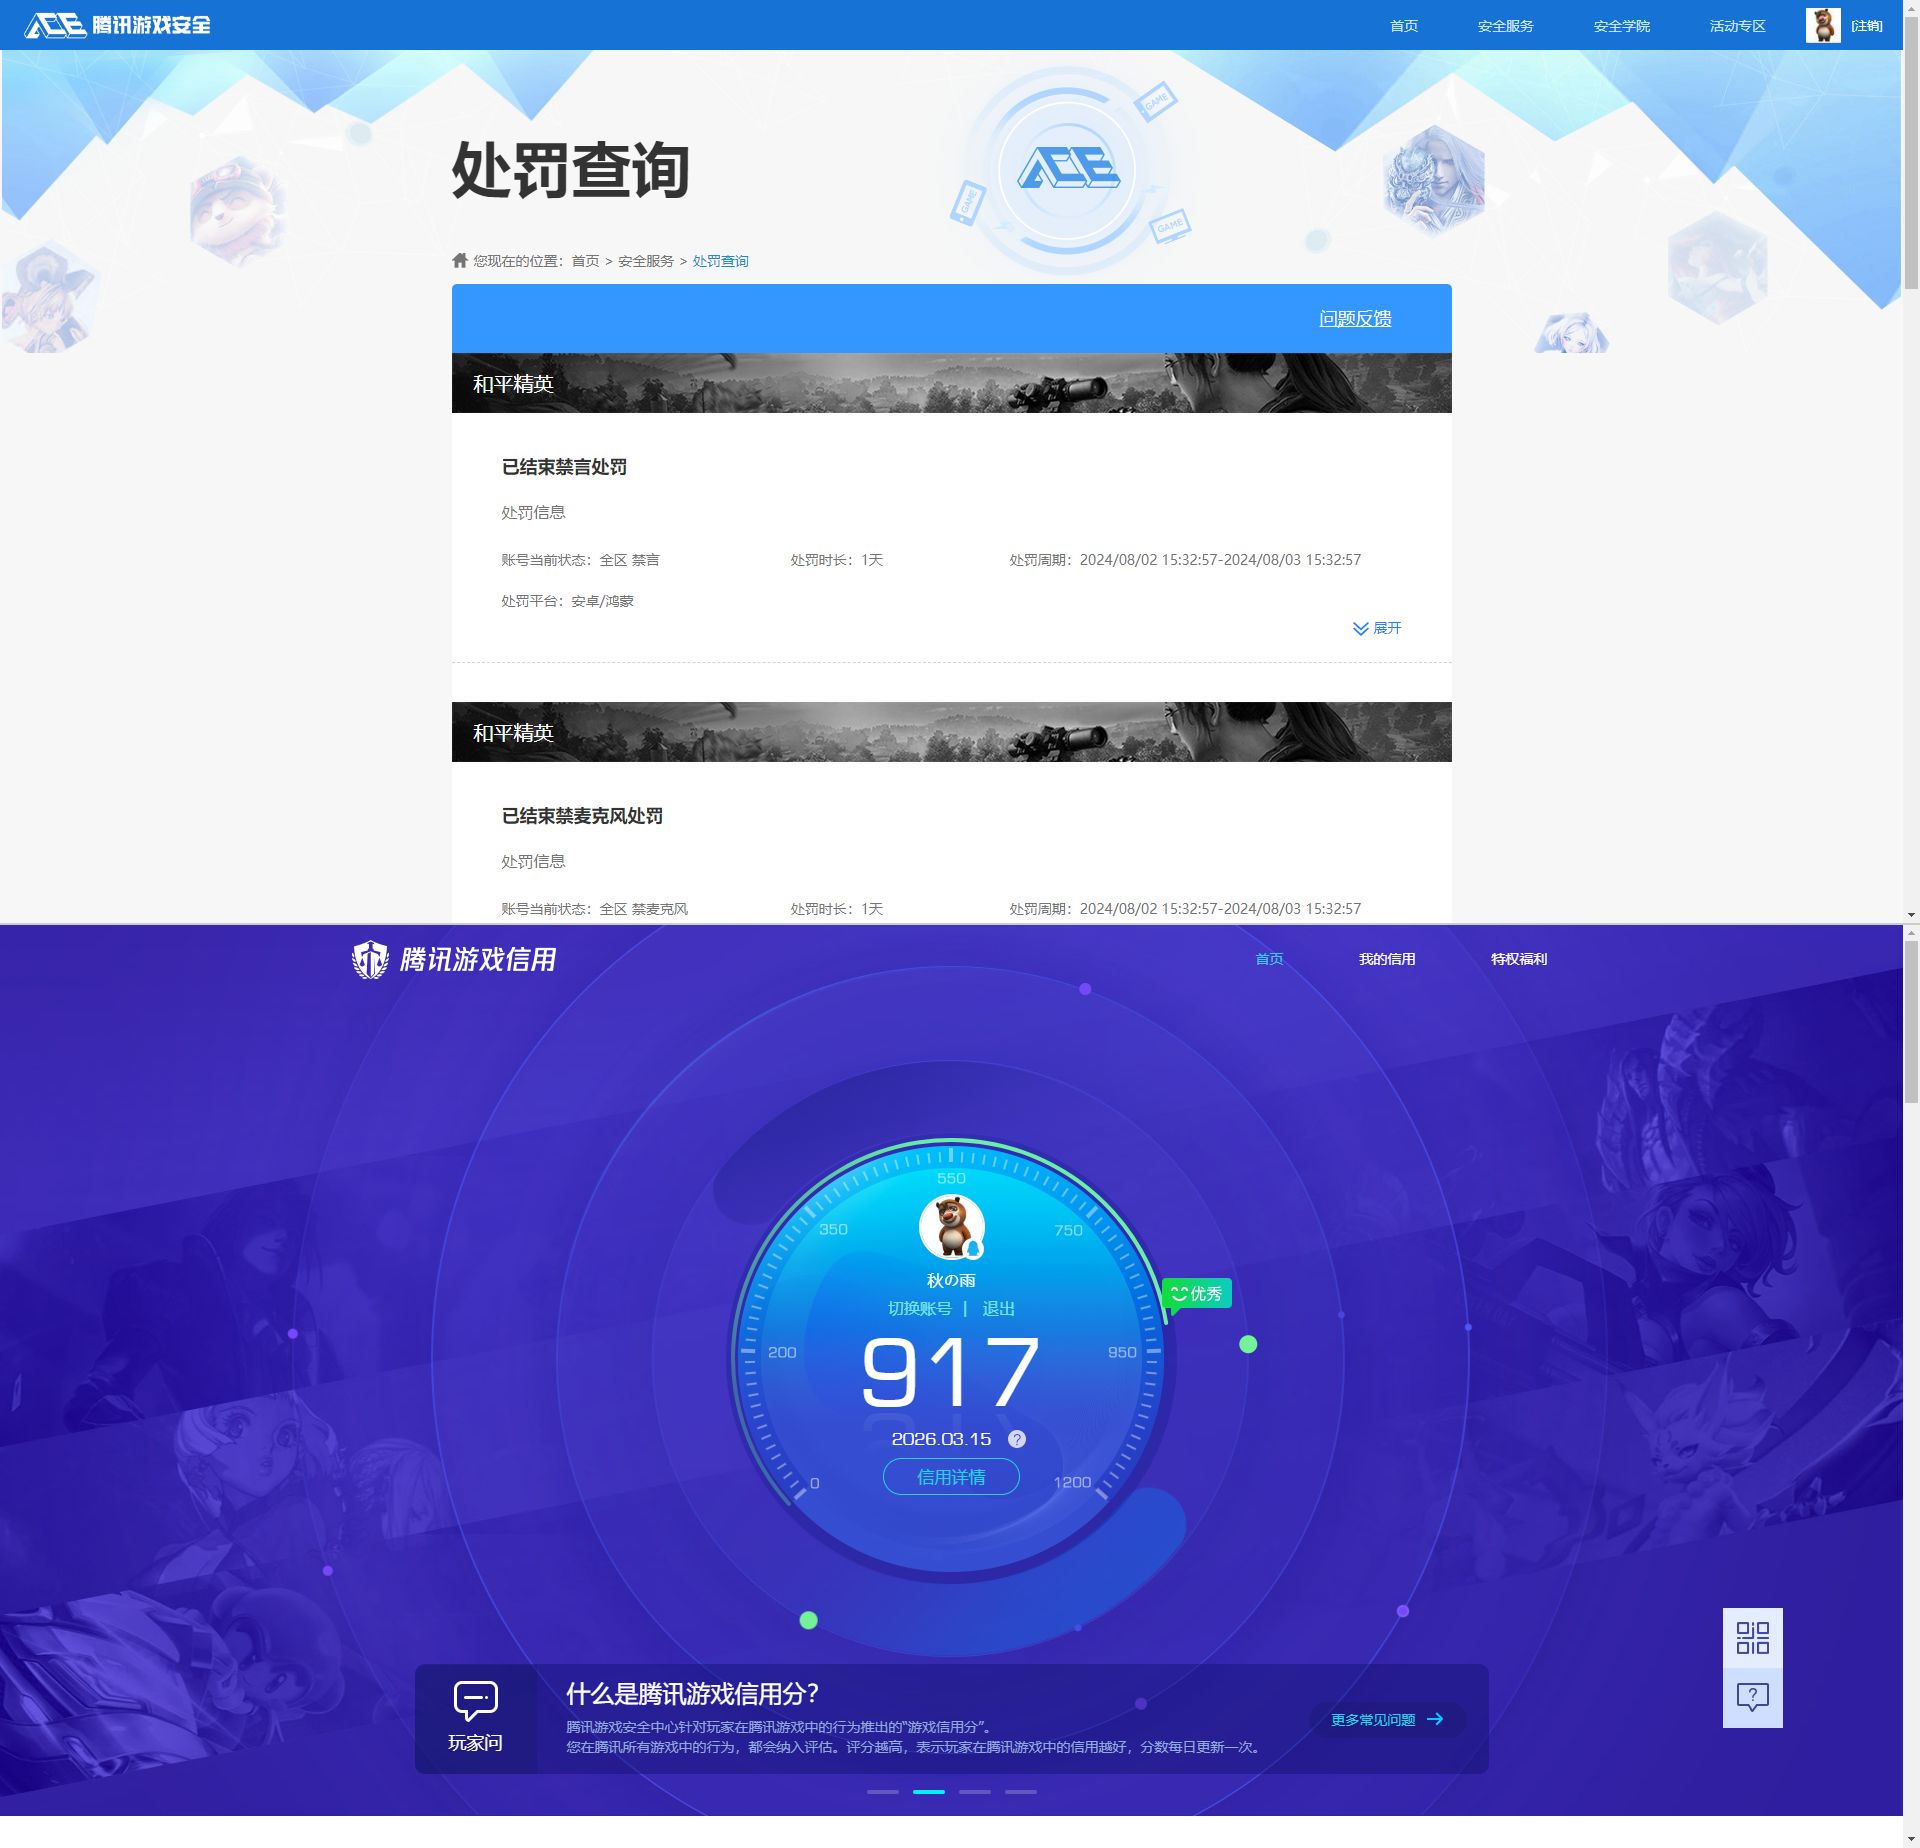
Task: Expand the 已结束禁言处罚 details via 展开
Action: point(1378,628)
